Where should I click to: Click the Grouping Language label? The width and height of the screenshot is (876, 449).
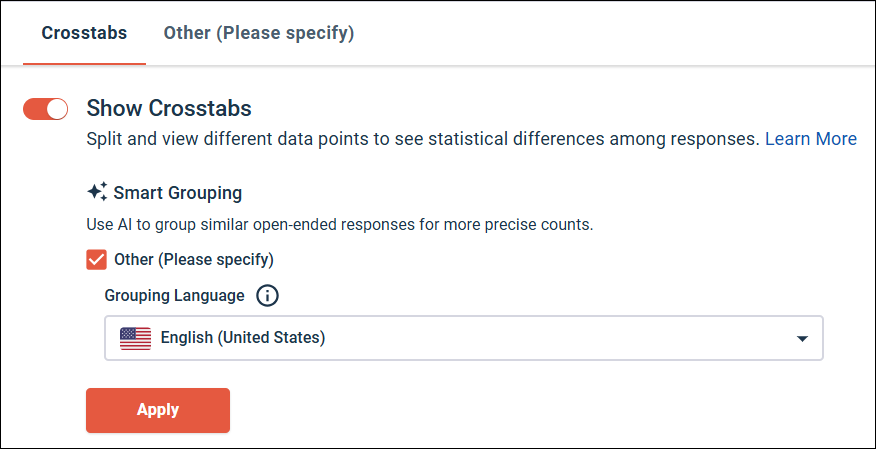click(x=174, y=296)
